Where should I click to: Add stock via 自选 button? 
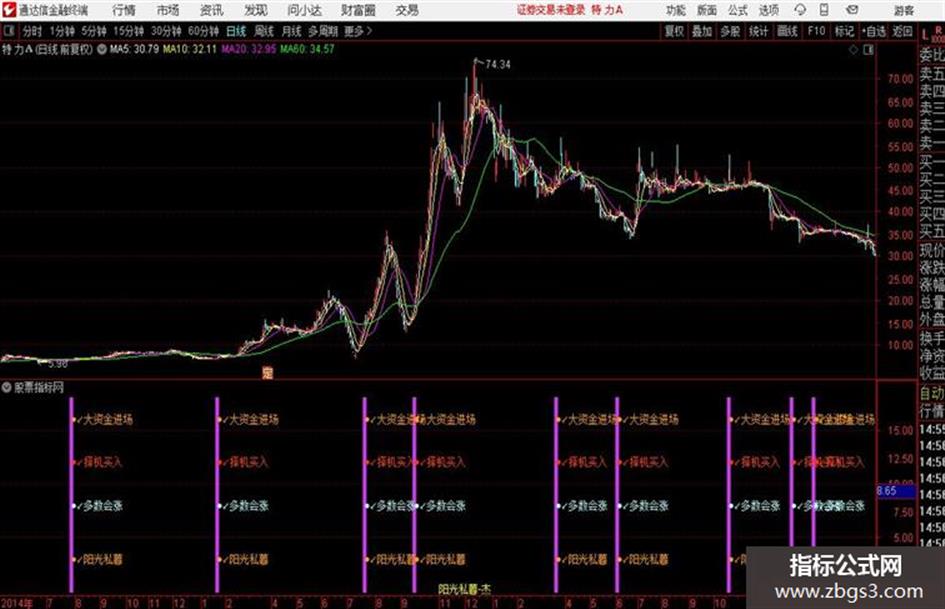click(874, 31)
